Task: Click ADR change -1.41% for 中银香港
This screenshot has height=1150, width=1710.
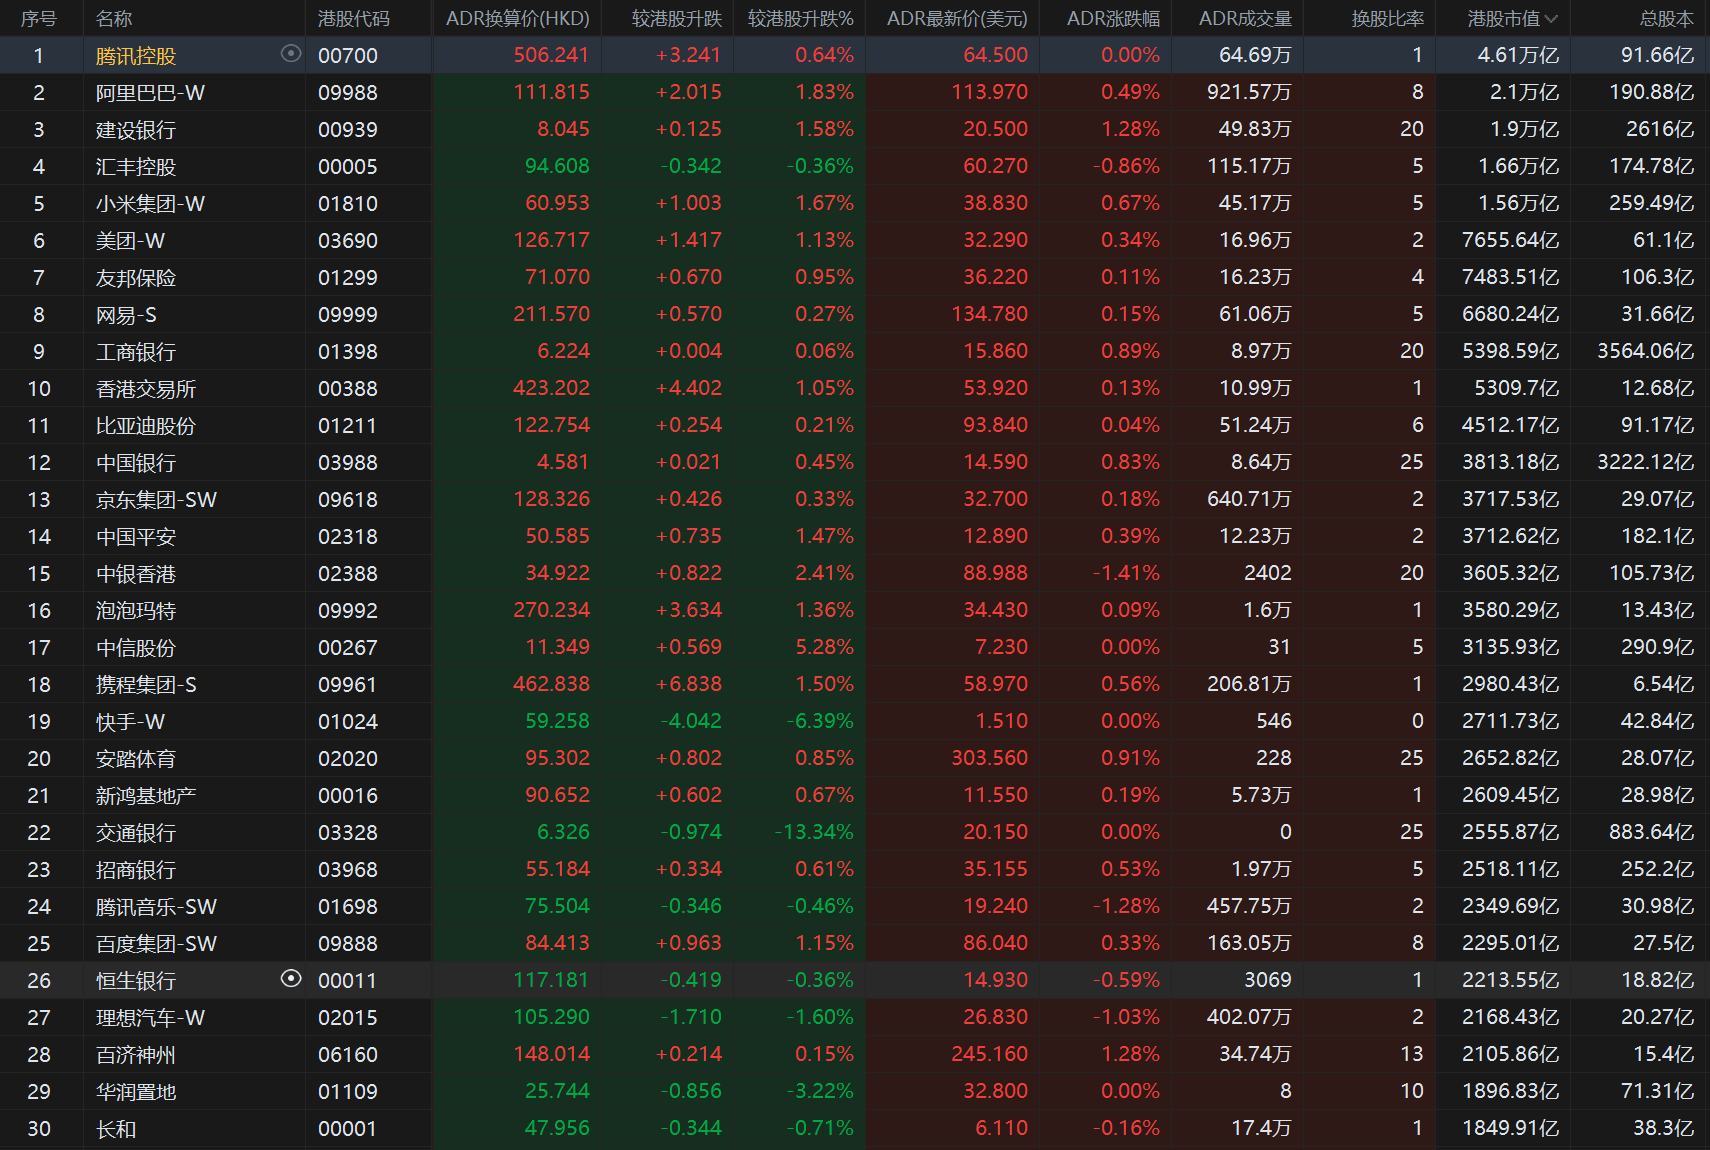Action: pyautogui.click(x=1124, y=573)
